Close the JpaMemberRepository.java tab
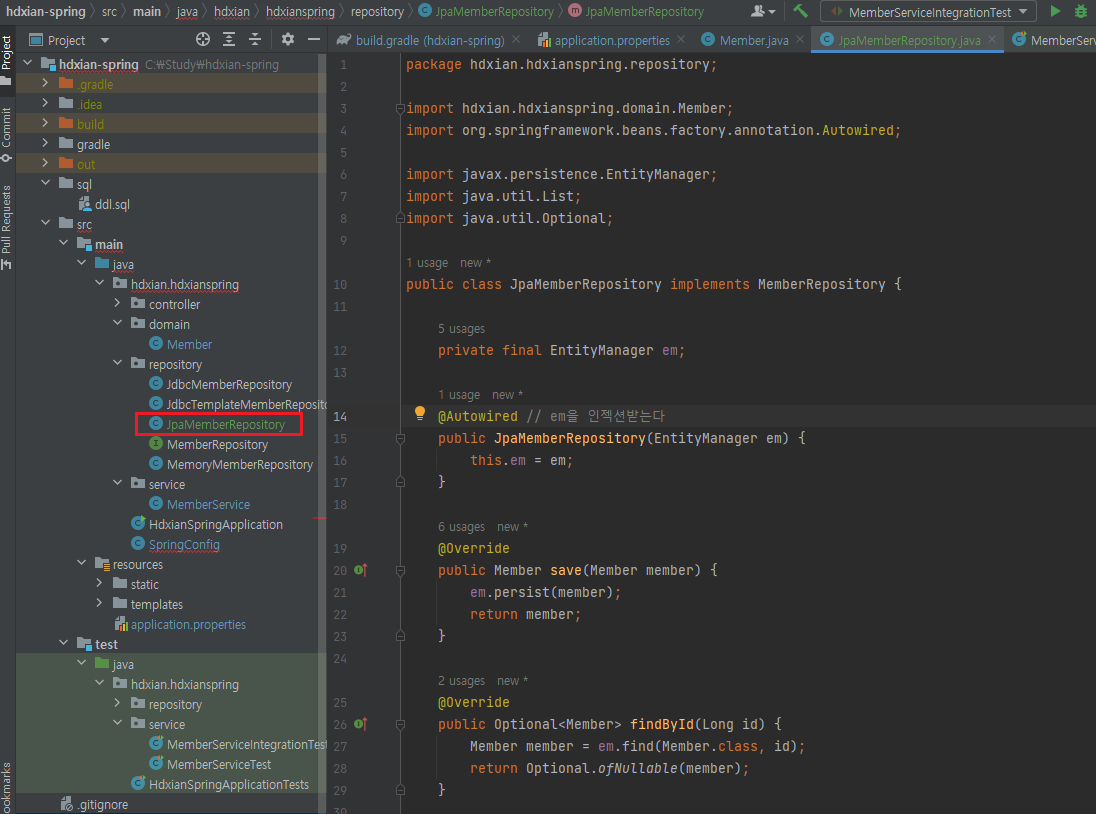 click(992, 40)
